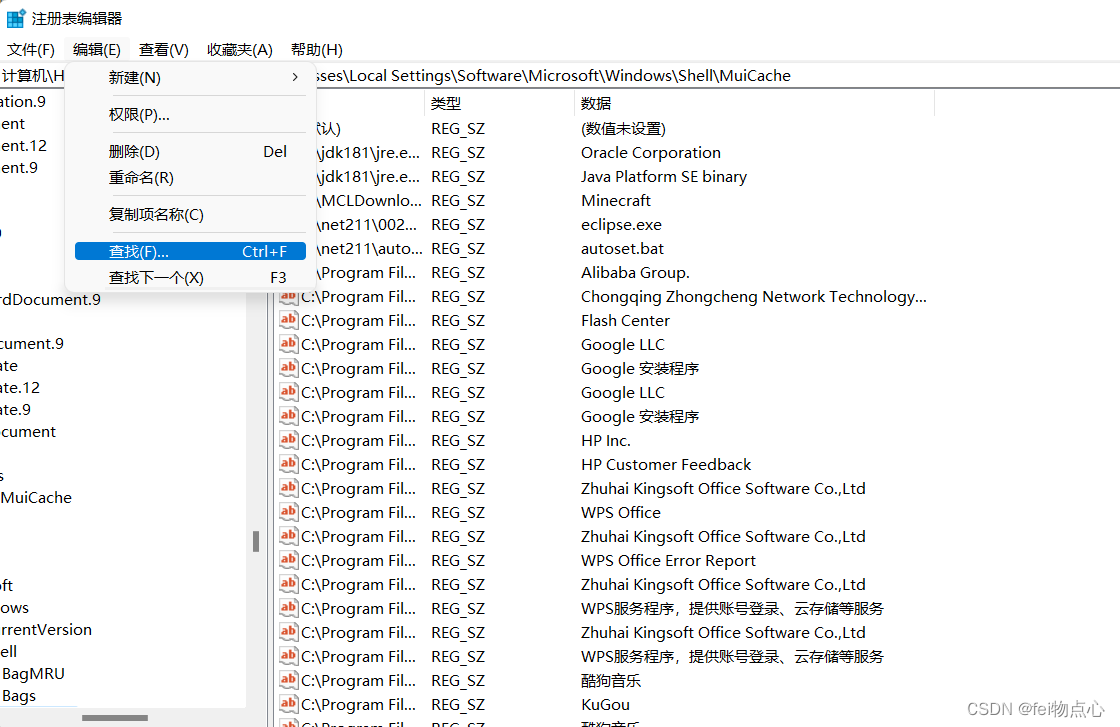Select the ate.12 key in the tree

coord(20,388)
